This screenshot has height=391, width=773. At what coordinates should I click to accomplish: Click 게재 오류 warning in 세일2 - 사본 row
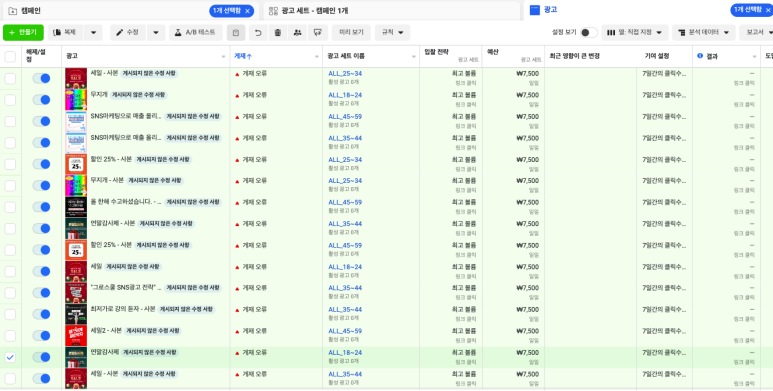coord(251,331)
